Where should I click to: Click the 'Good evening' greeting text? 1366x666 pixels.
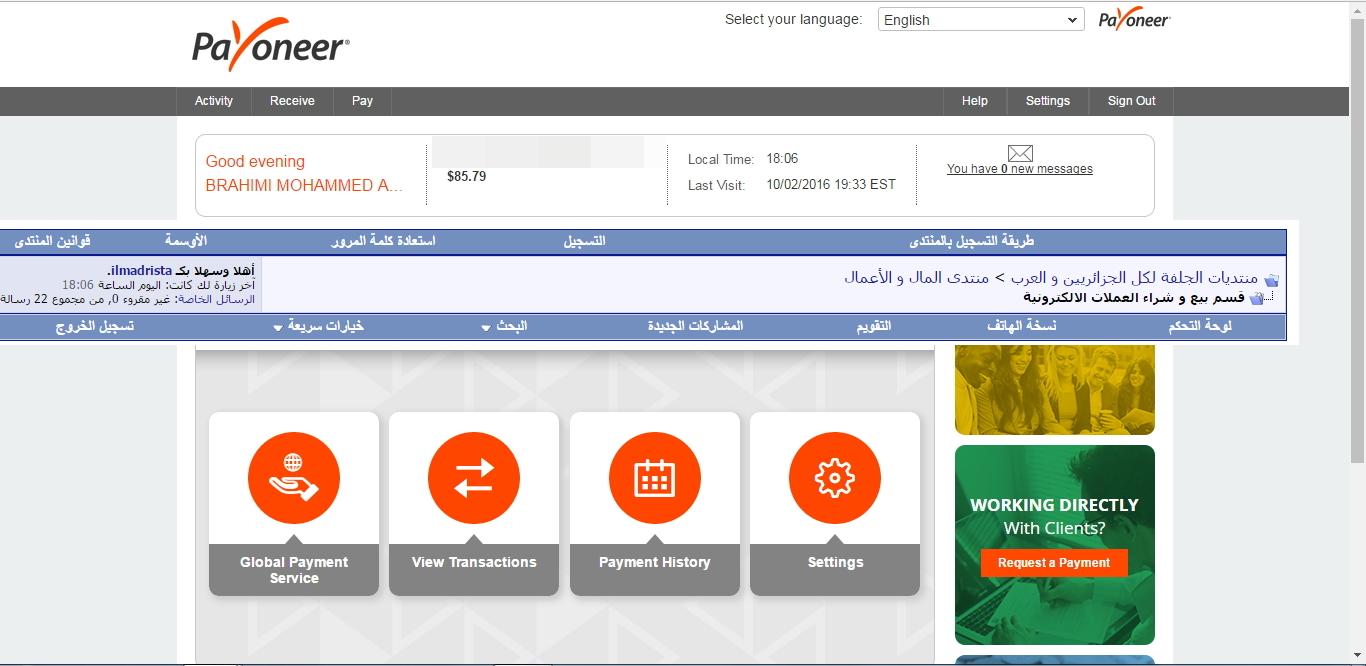point(255,161)
